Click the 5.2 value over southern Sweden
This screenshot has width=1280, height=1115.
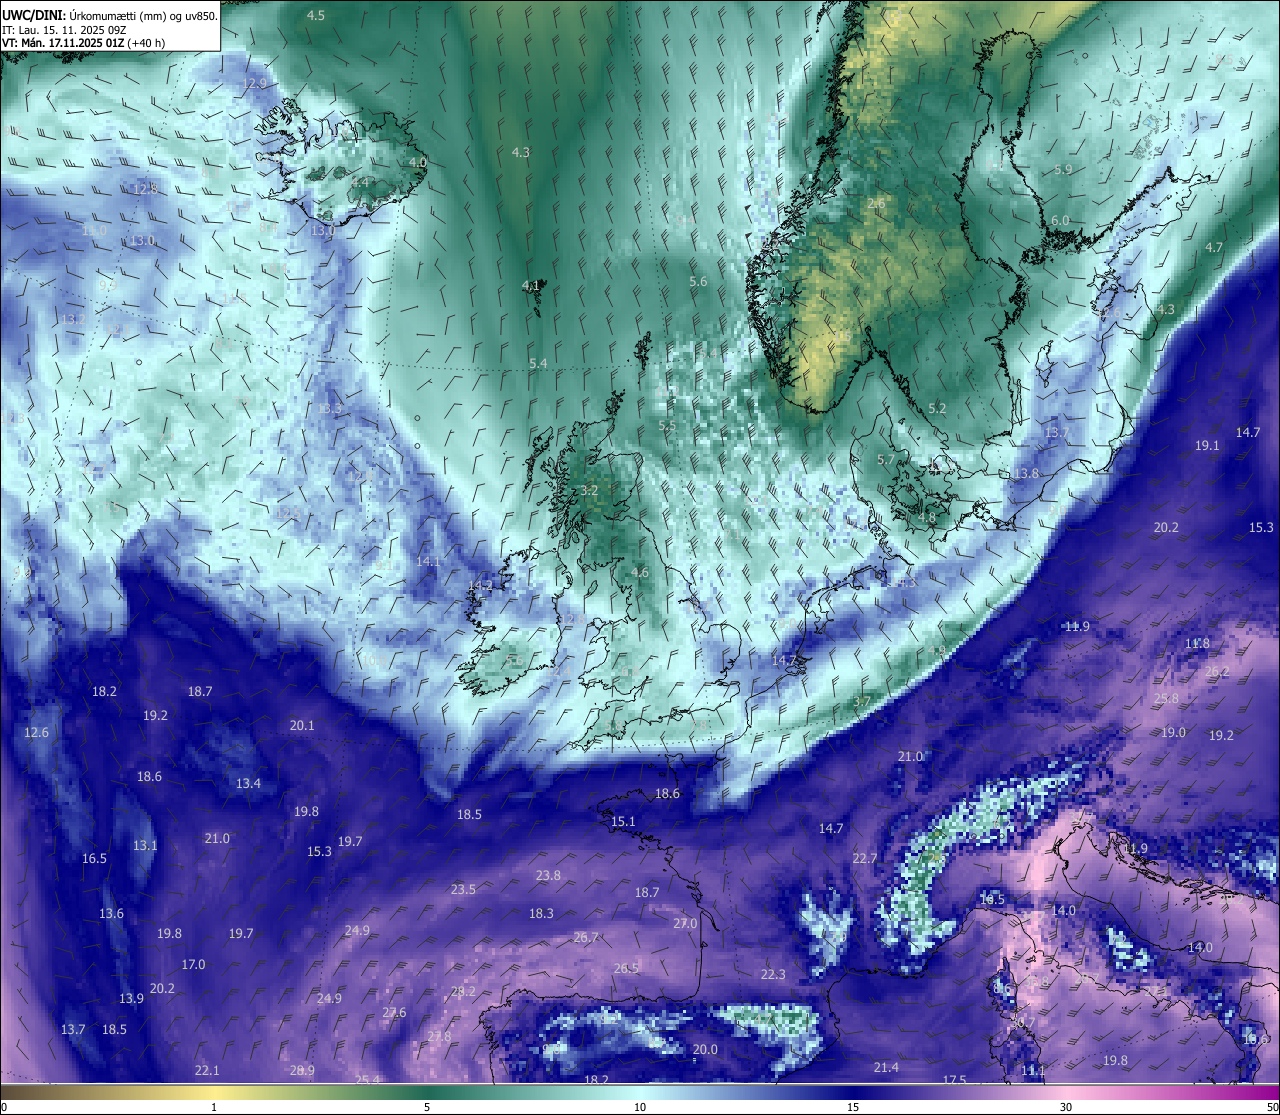click(x=937, y=408)
